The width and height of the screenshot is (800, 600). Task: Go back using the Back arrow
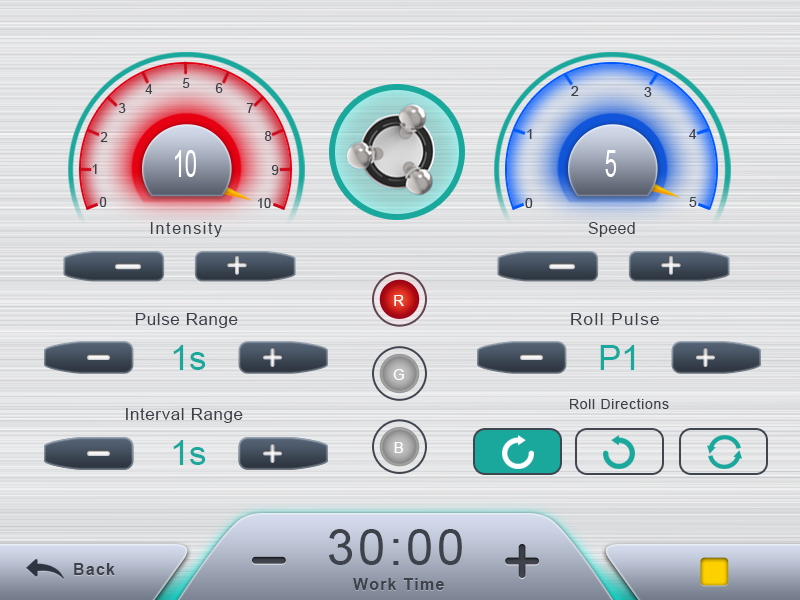coord(70,568)
